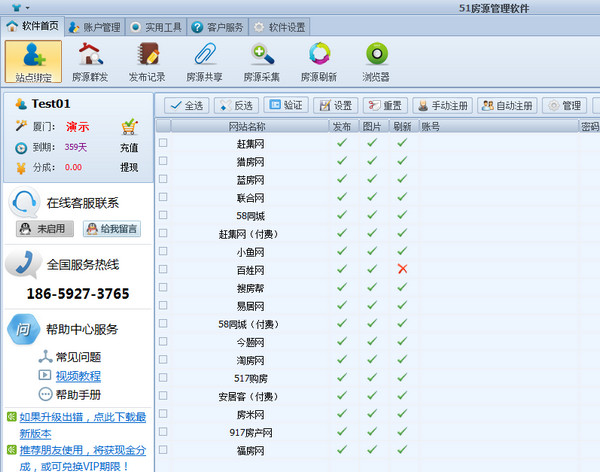The image size is (600, 472).
Task: Click 全选 select all button
Action: 187,106
